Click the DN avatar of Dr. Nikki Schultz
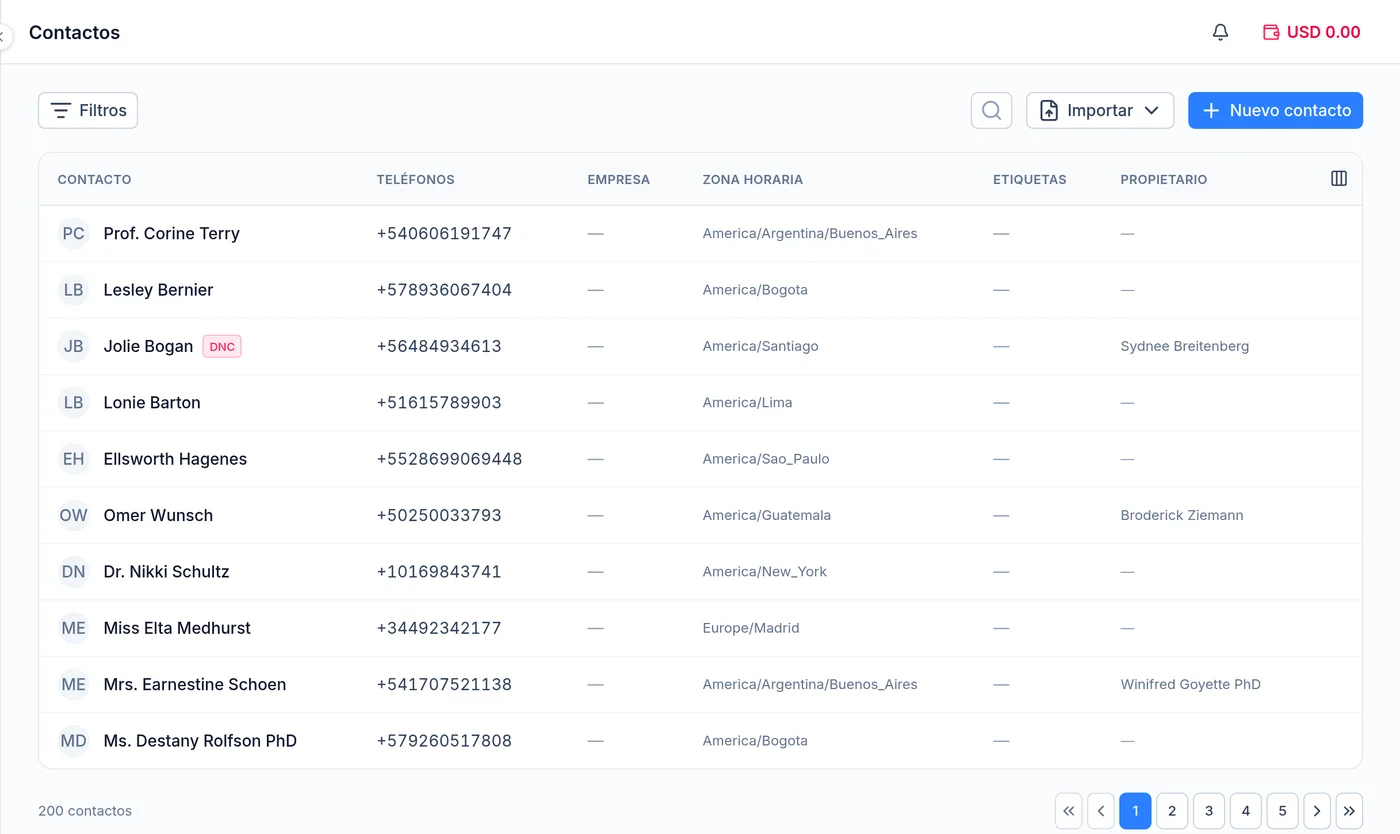 pyautogui.click(x=74, y=572)
